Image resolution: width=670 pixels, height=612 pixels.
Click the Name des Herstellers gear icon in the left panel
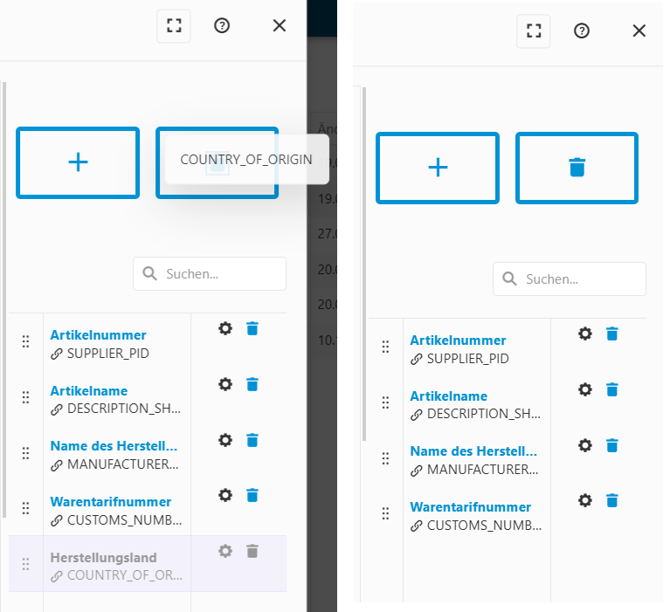point(225,440)
